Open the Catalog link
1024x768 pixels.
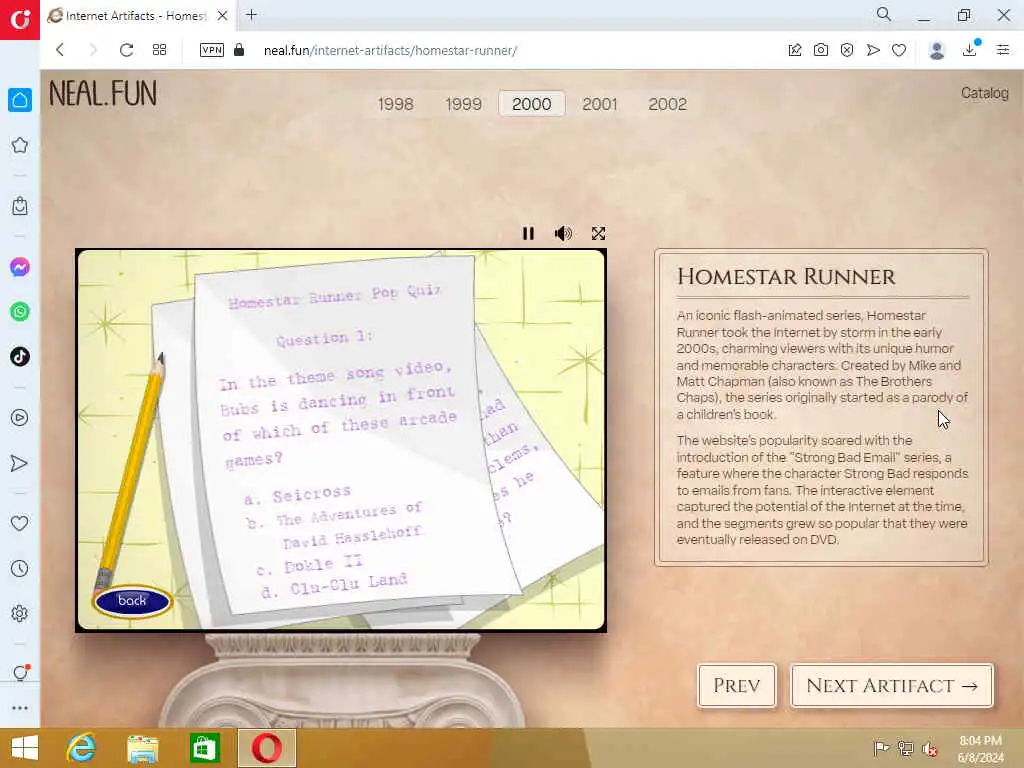click(984, 93)
